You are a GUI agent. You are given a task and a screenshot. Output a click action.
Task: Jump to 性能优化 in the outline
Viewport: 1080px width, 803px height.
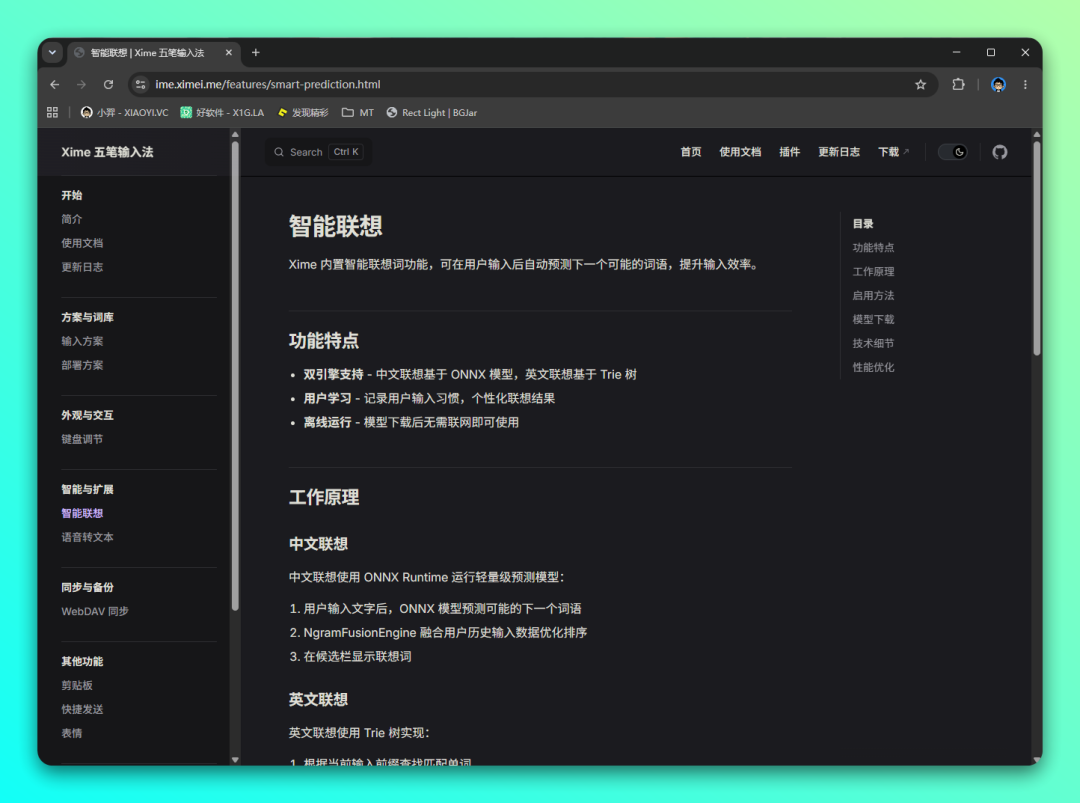[873, 368]
